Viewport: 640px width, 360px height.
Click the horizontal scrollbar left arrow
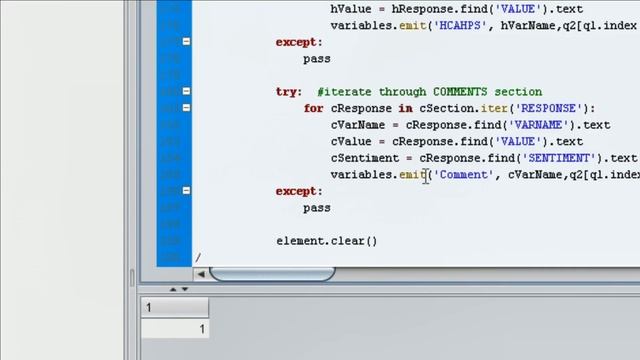pyautogui.click(x=201, y=274)
